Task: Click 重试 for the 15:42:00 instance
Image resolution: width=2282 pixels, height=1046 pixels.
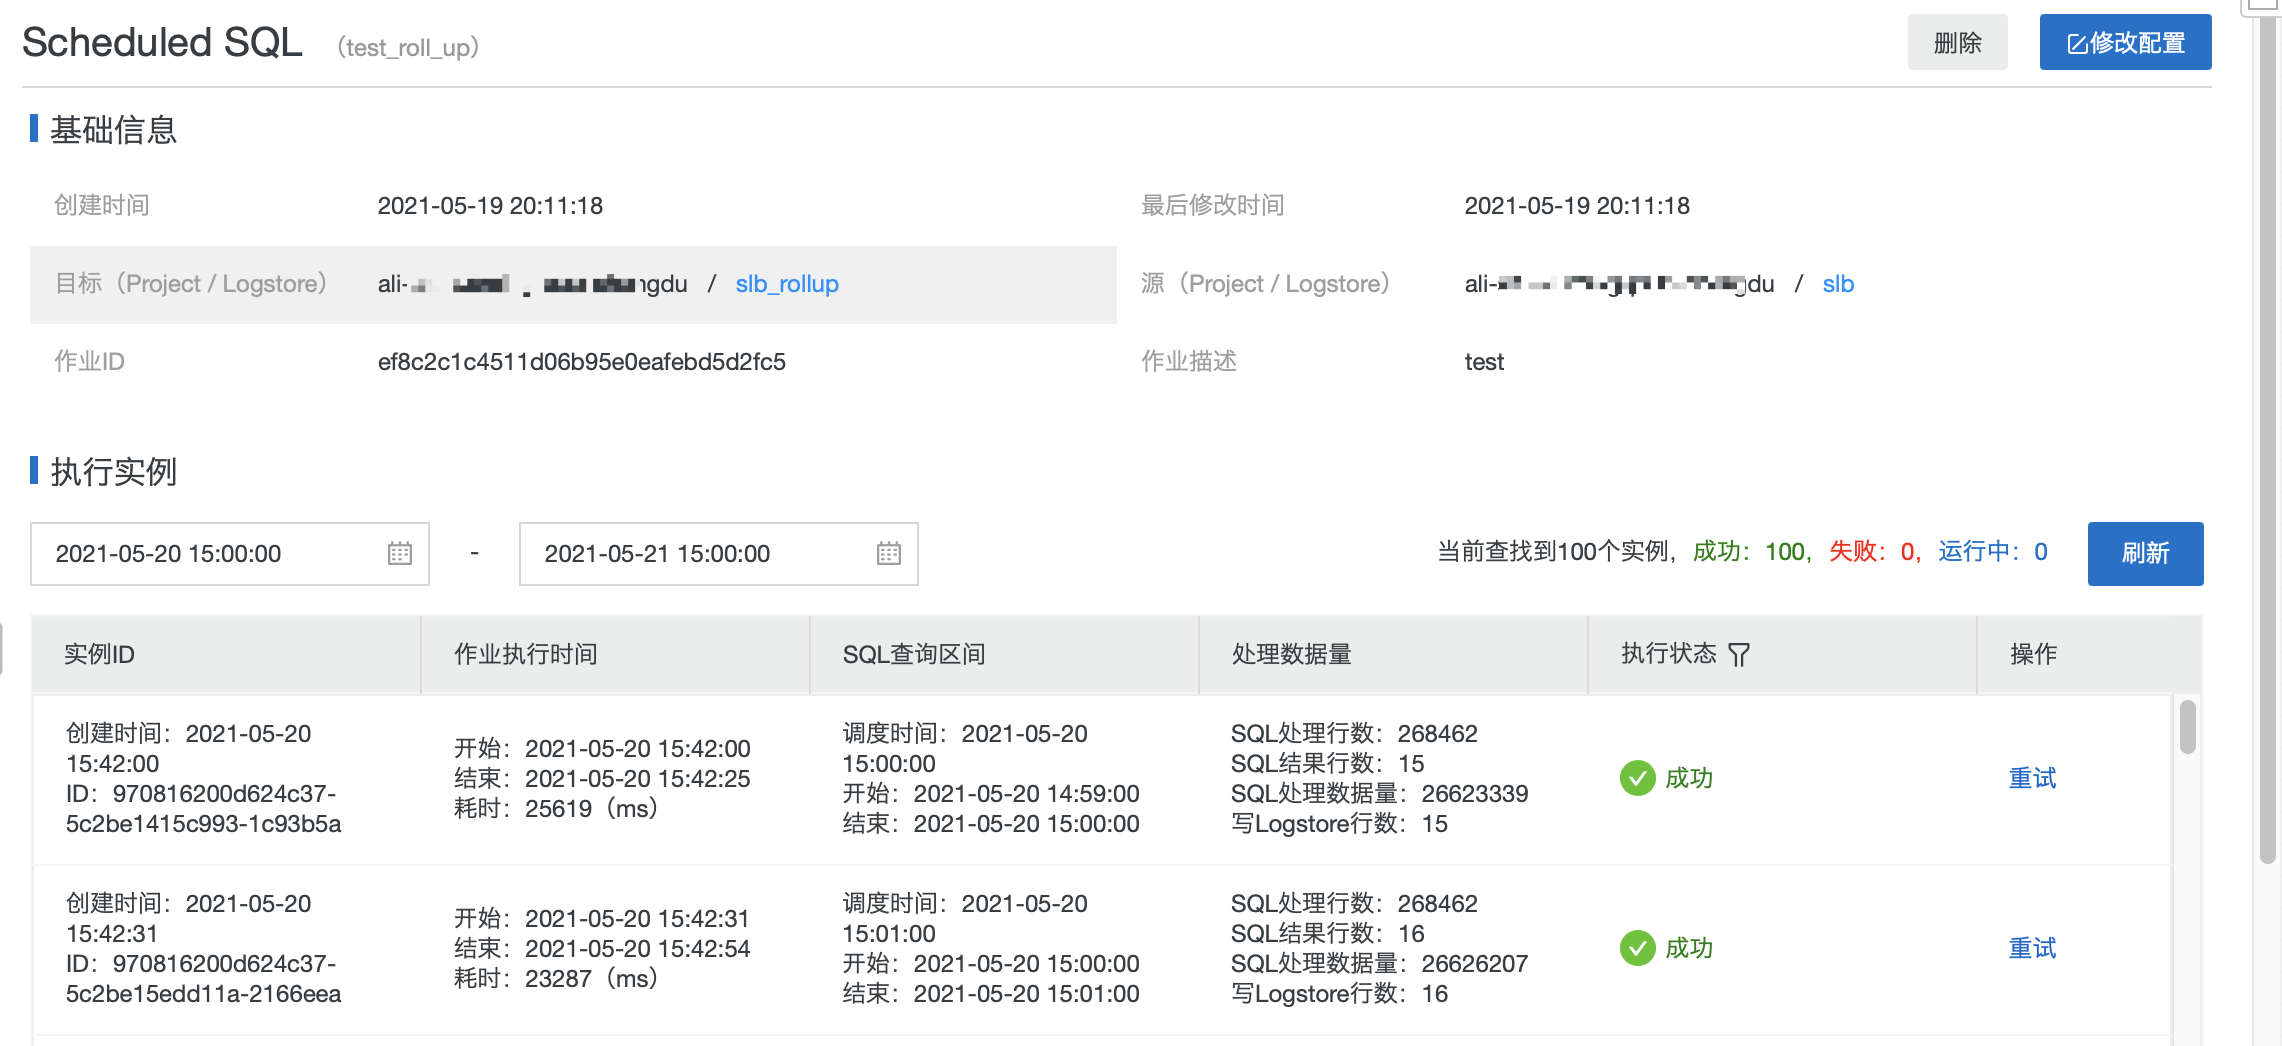Action: 2032,778
